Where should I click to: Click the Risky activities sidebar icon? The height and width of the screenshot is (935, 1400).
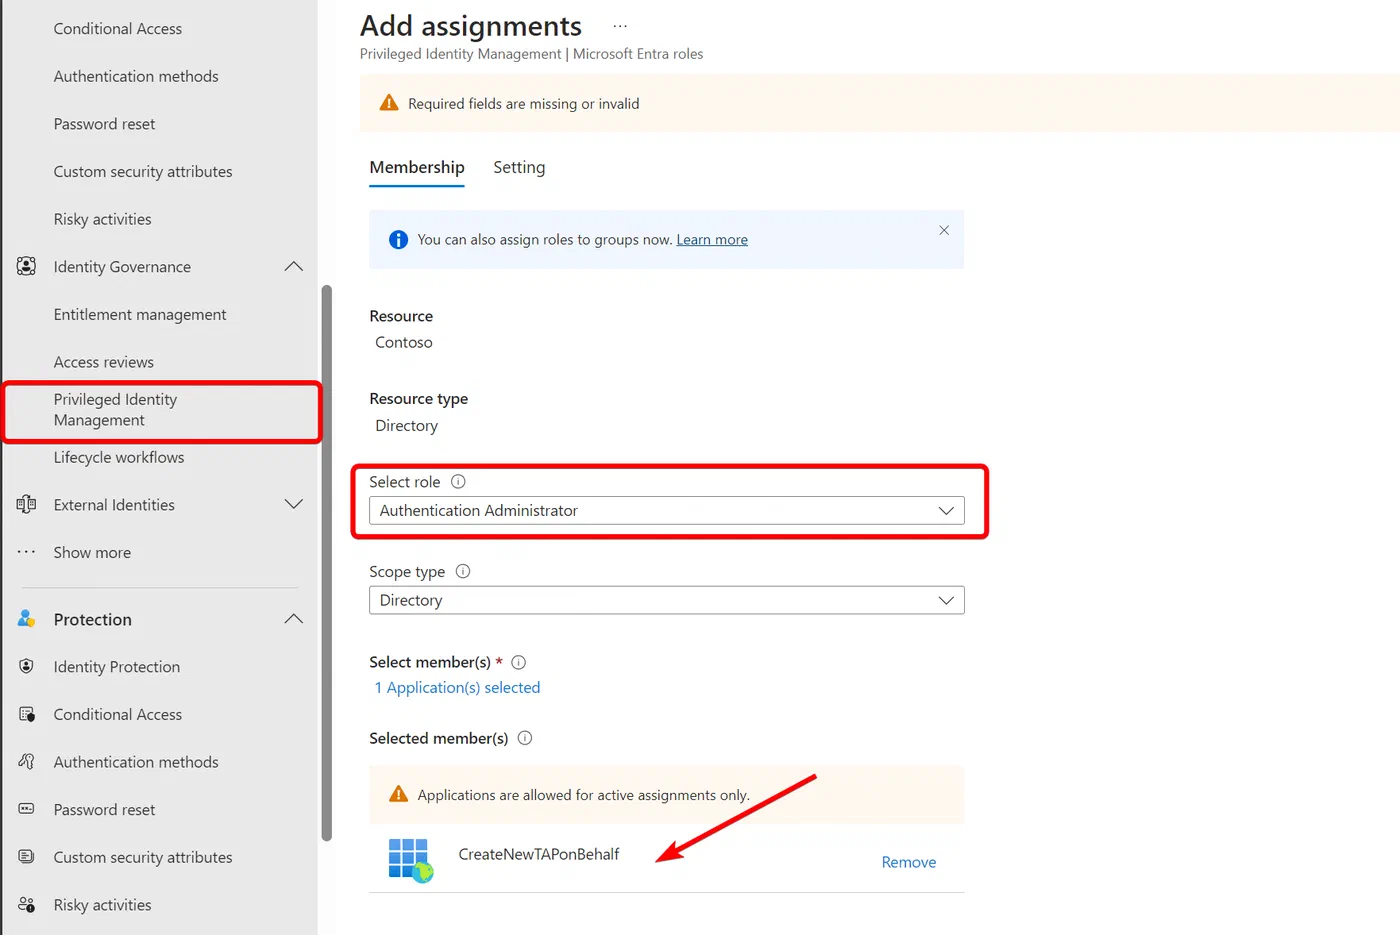(26, 904)
